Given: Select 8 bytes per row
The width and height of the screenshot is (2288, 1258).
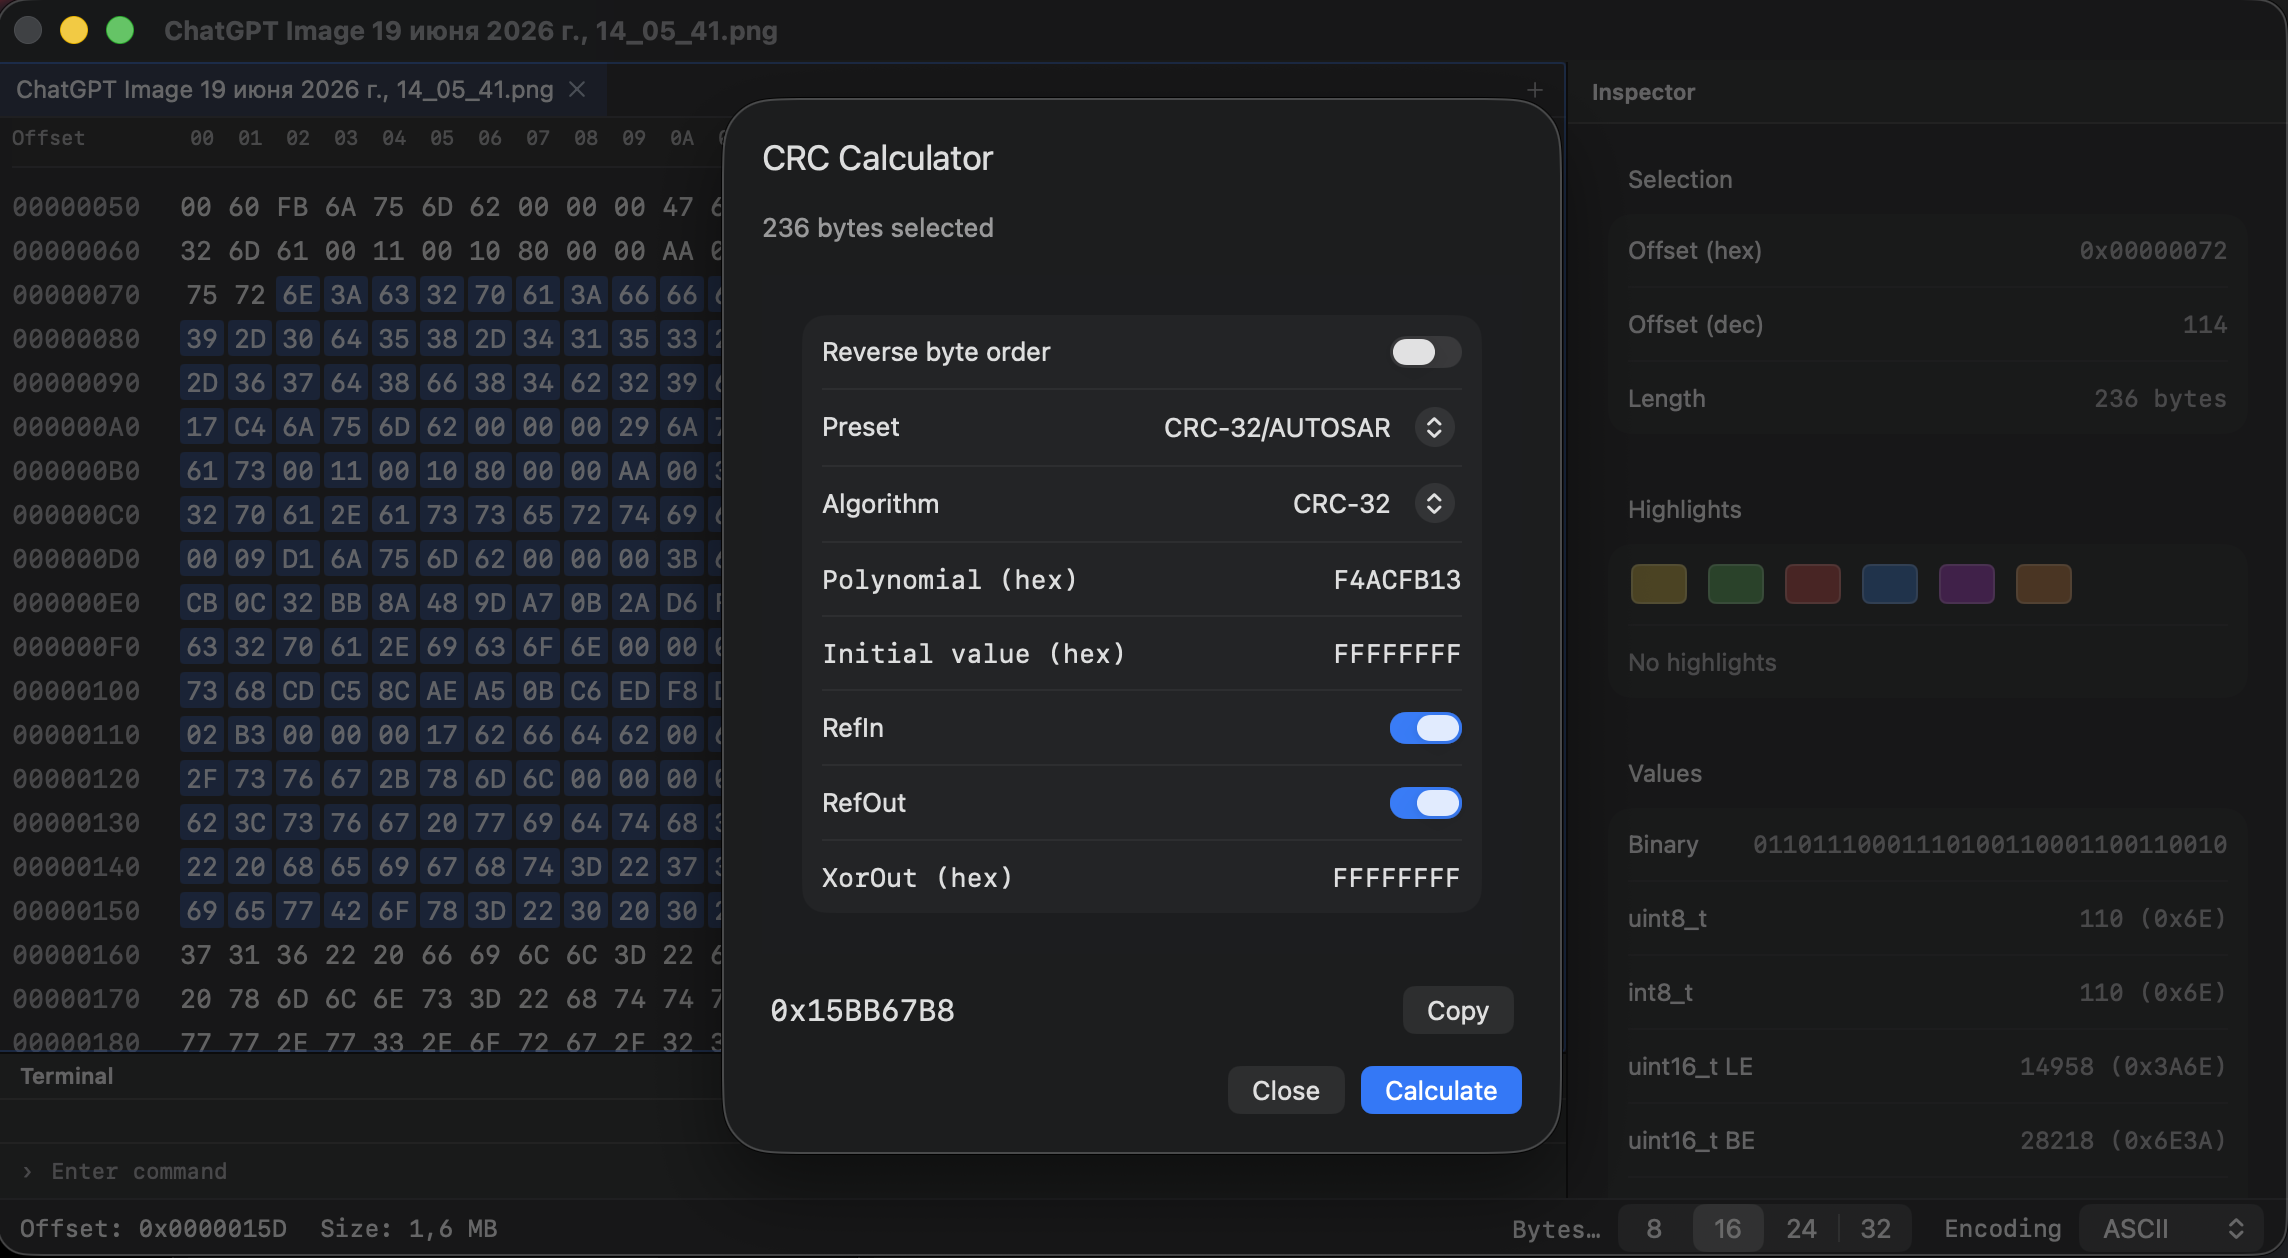Looking at the screenshot, I should point(1654,1228).
